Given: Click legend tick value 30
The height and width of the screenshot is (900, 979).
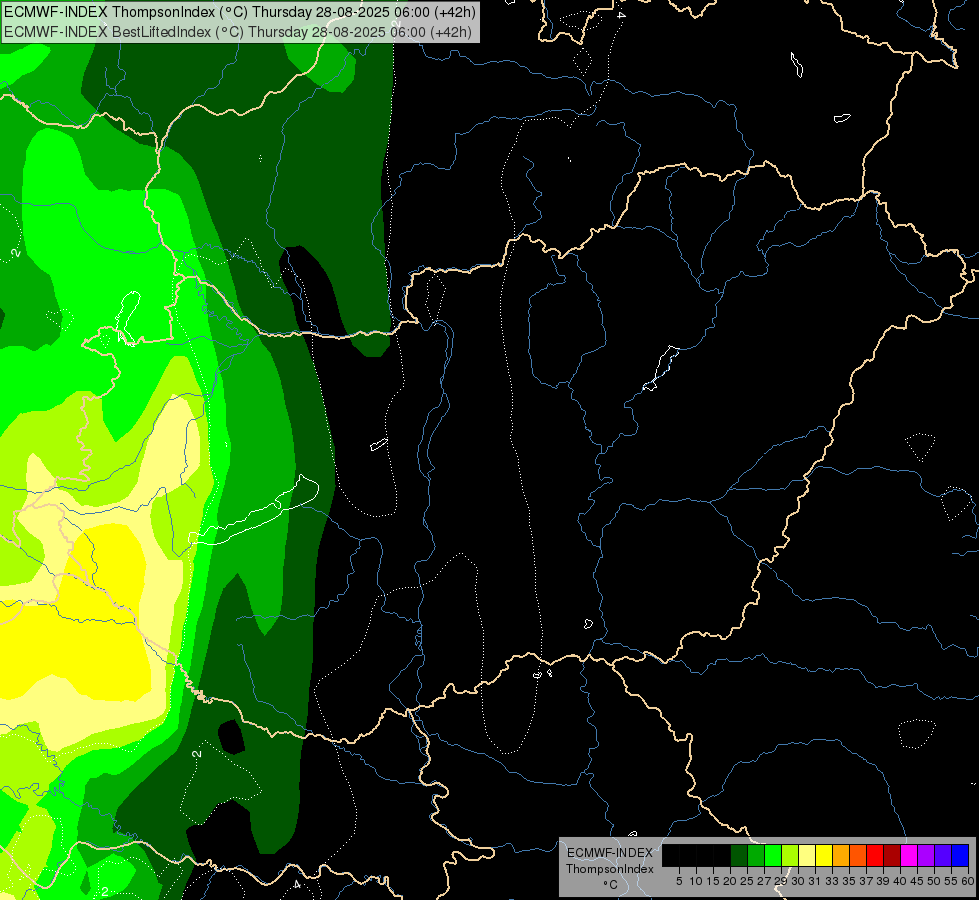Looking at the screenshot, I should (x=799, y=881).
